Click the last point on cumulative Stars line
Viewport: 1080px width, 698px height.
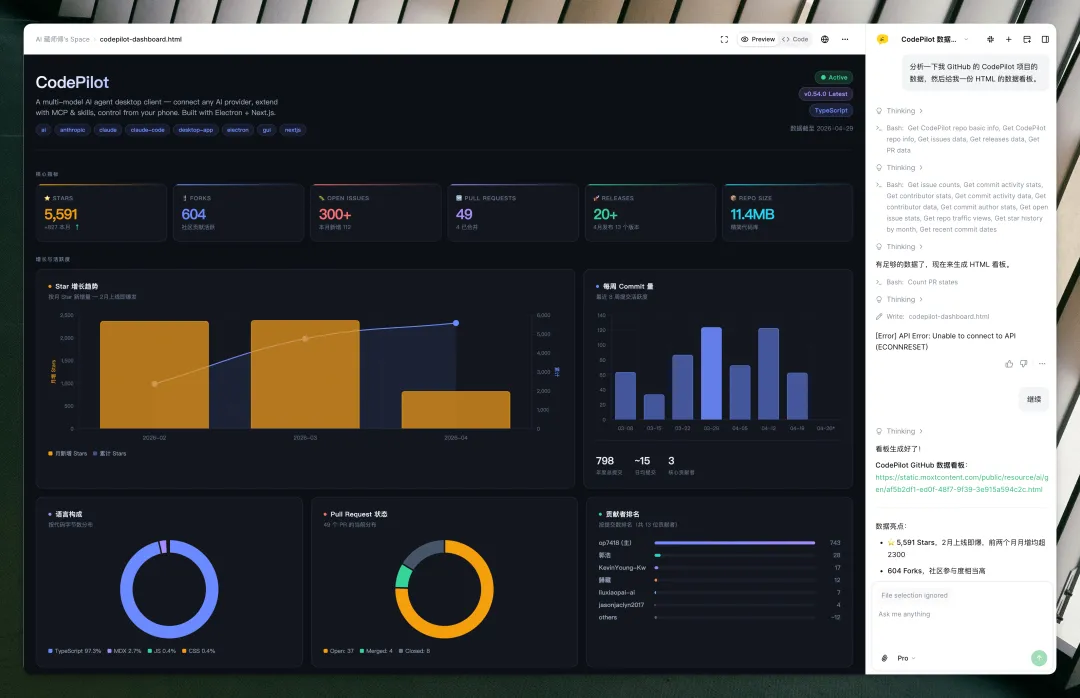pos(456,323)
